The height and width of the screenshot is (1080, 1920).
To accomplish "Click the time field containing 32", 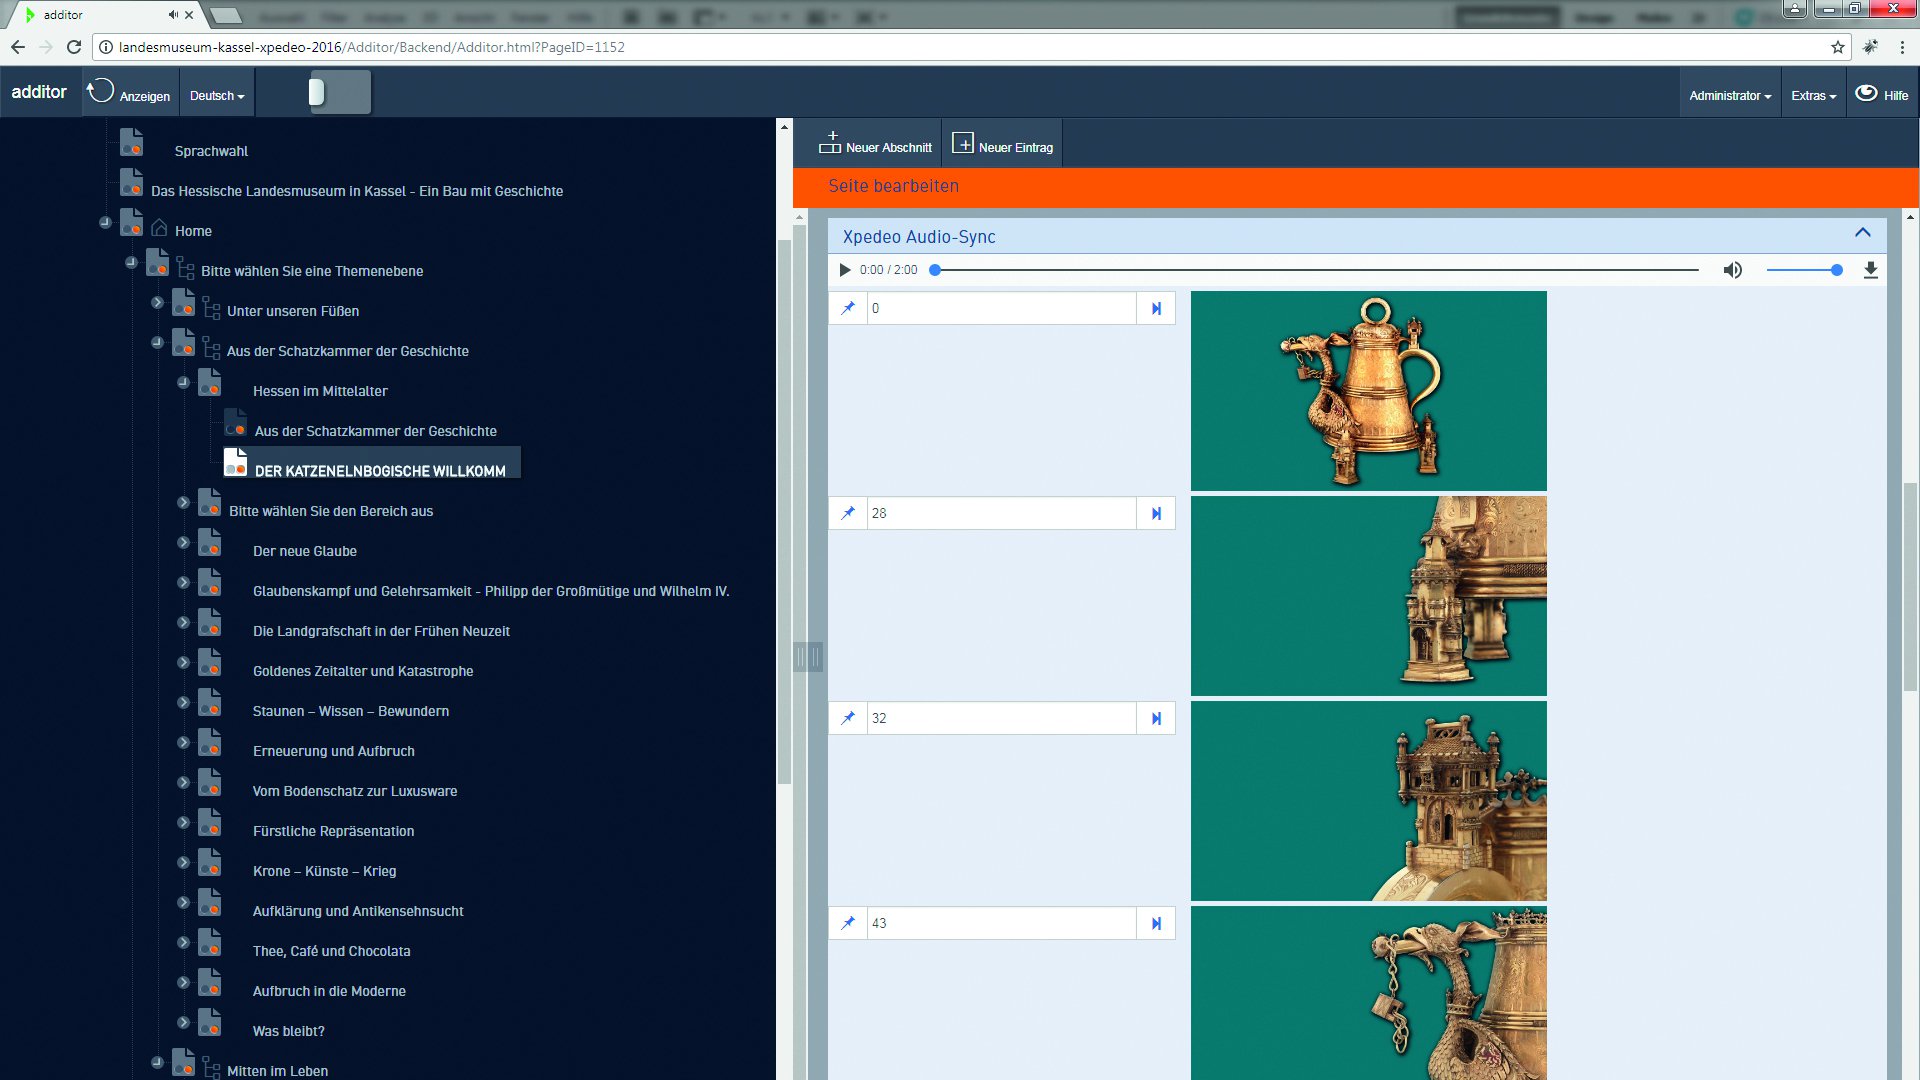I will click(x=1001, y=718).
